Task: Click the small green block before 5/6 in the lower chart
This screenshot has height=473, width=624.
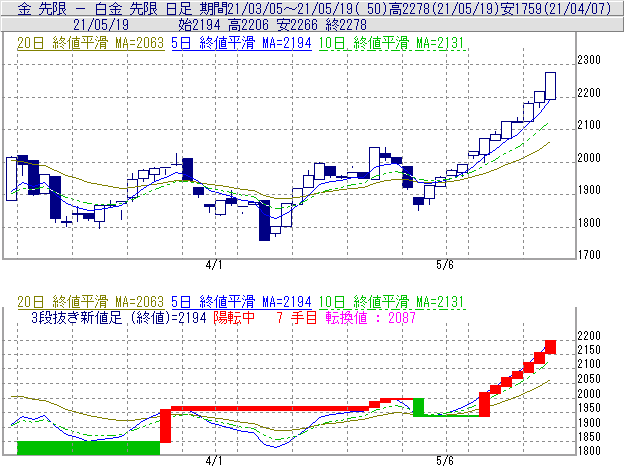Action: click(419, 407)
